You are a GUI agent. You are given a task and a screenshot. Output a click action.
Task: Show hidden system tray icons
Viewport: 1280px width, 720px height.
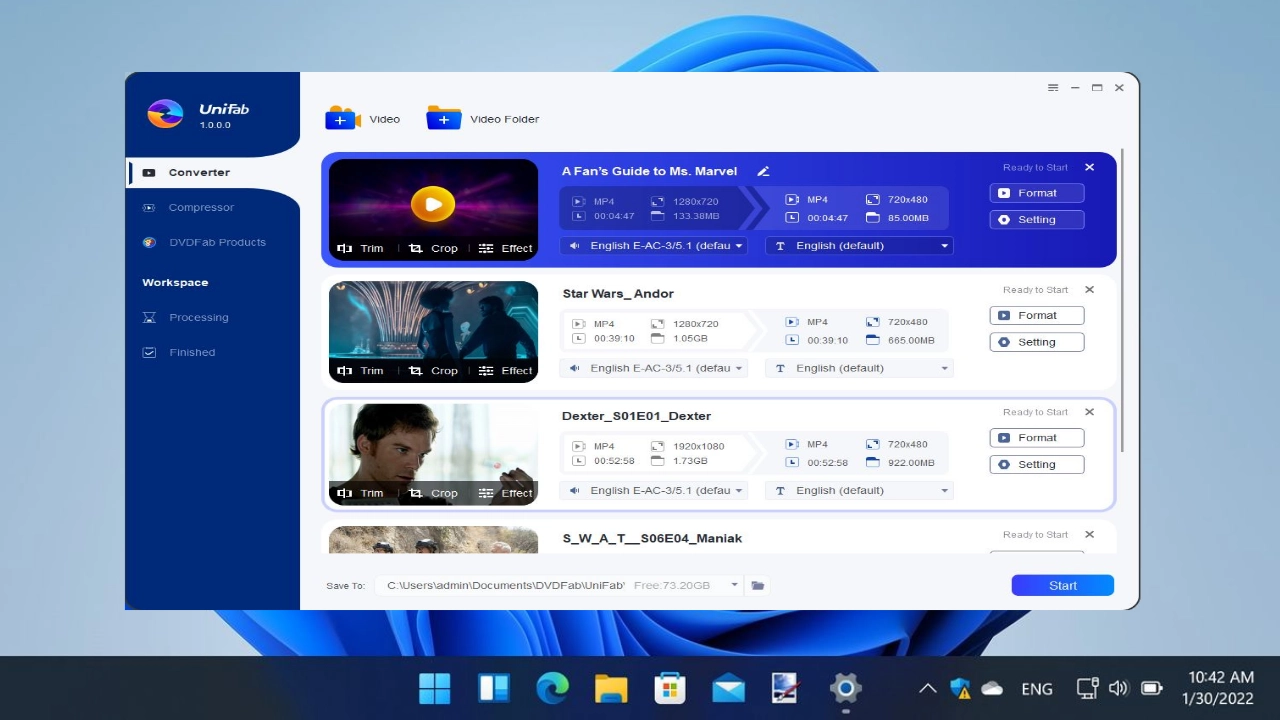coord(928,688)
